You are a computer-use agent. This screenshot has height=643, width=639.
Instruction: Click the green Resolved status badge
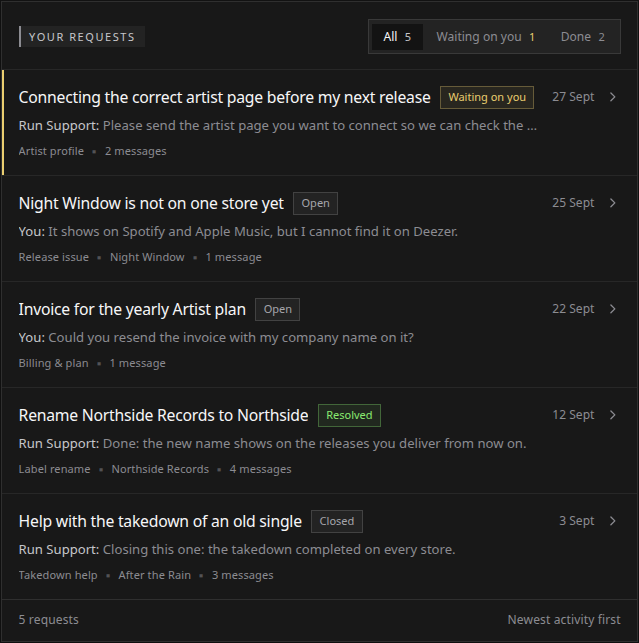[x=349, y=415]
